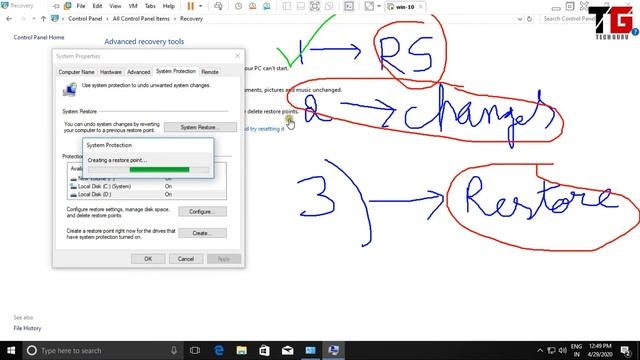This screenshot has width=640, height=360.
Task: Click the VMware full screen mode icon
Action: [x=315, y=6]
